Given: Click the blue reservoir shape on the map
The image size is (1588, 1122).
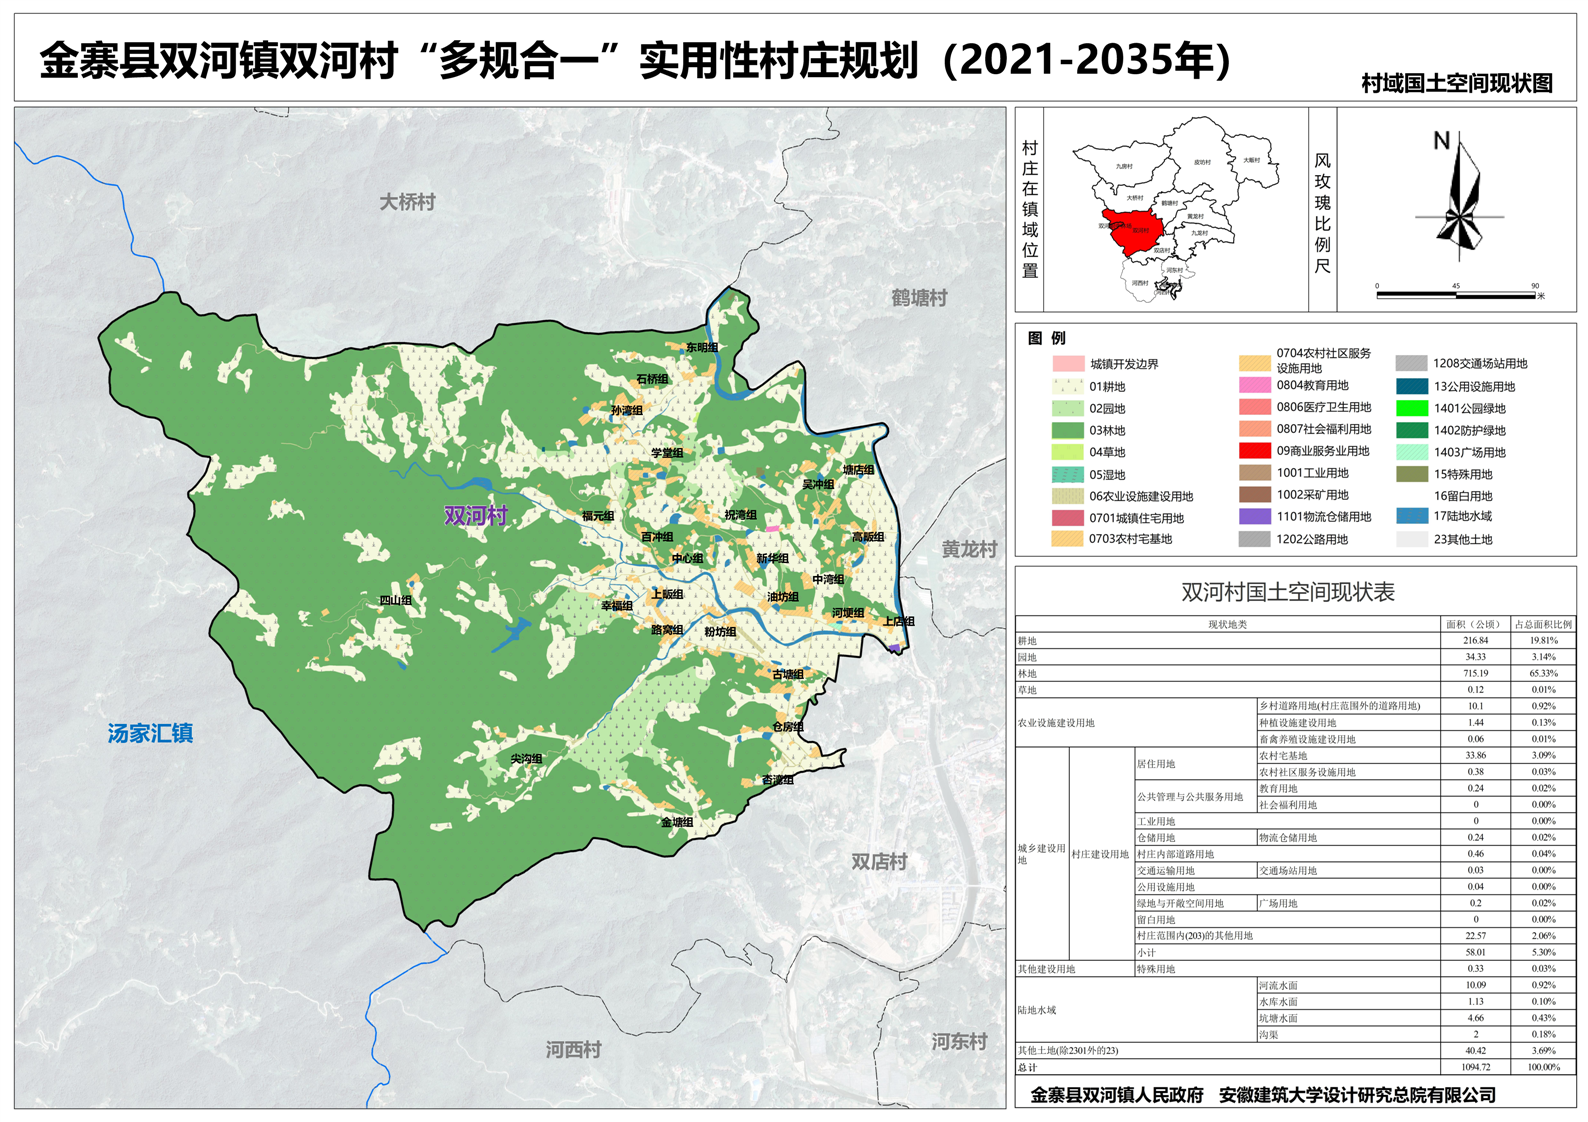Looking at the screenshot, I should 512,634.
